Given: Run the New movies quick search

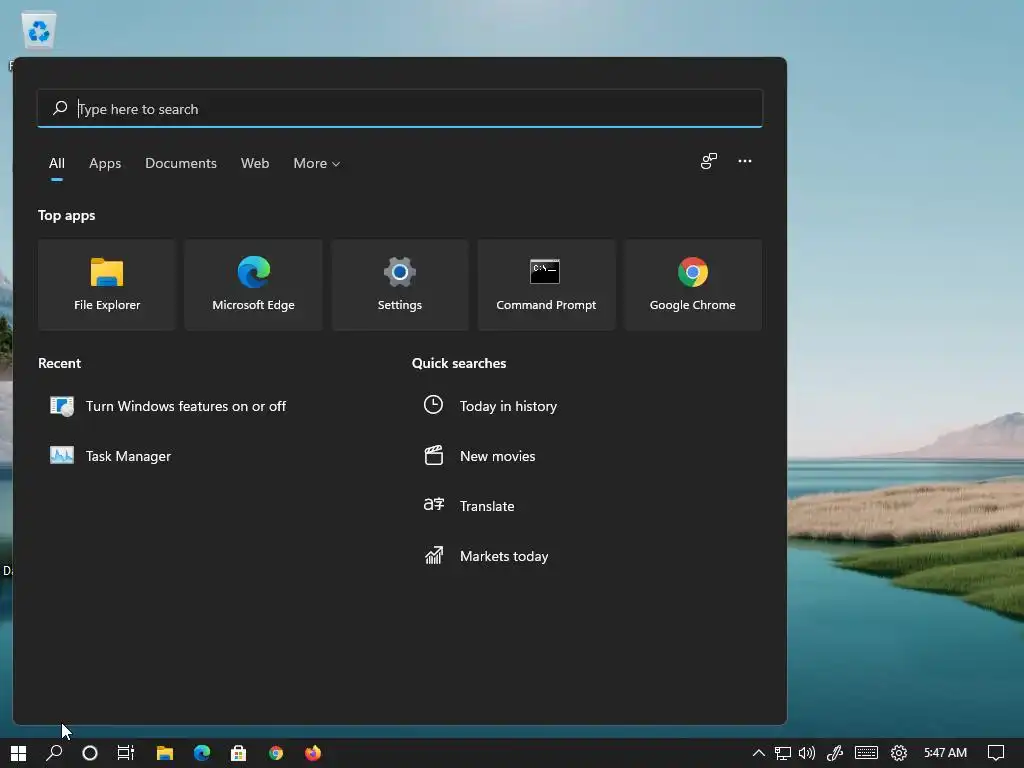Looking at the screenshot, I should click(x=479, y=456).
